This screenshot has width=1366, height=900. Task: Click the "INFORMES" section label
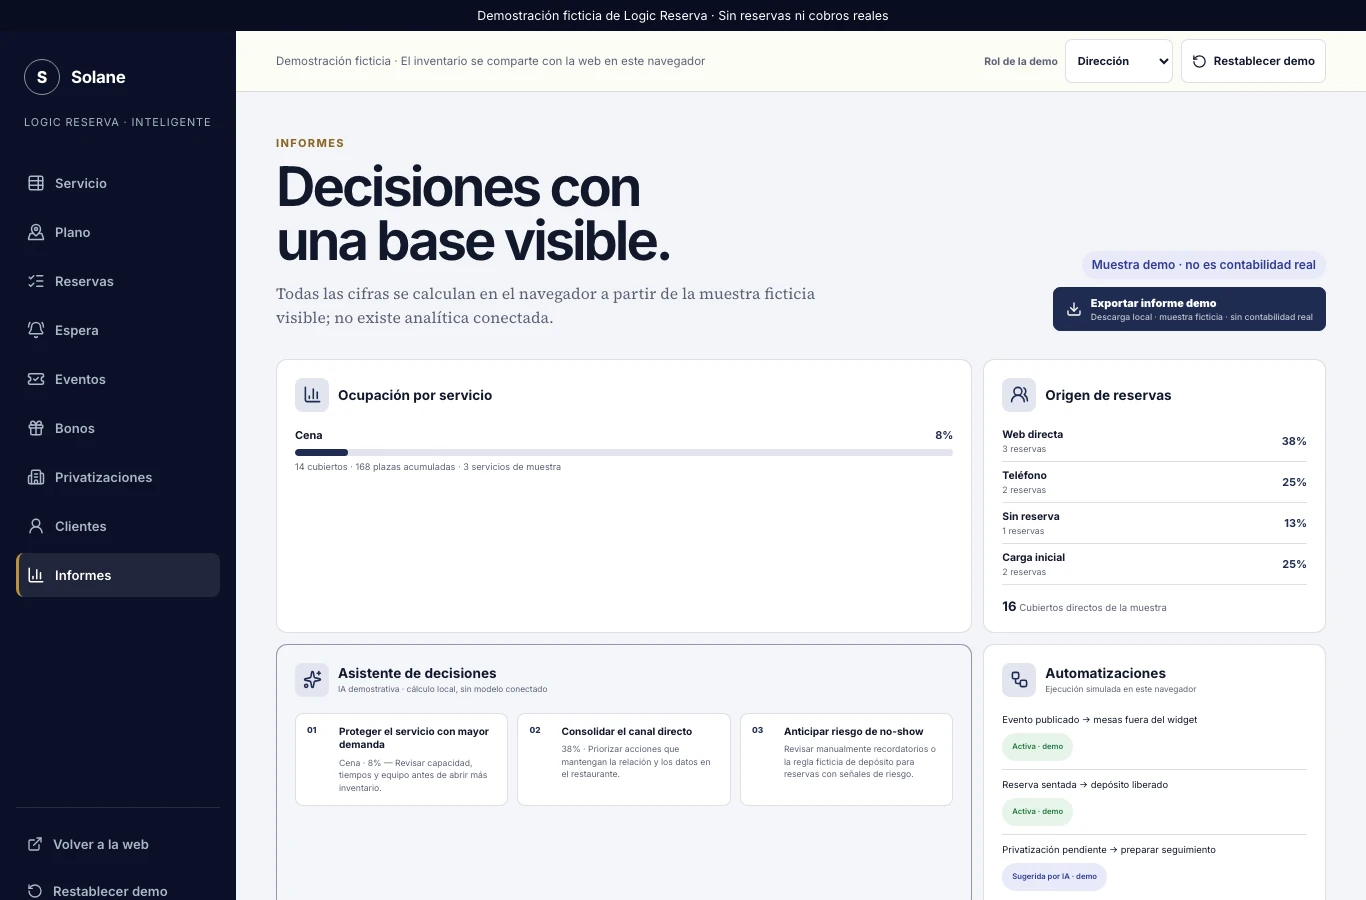click(310, 143)
